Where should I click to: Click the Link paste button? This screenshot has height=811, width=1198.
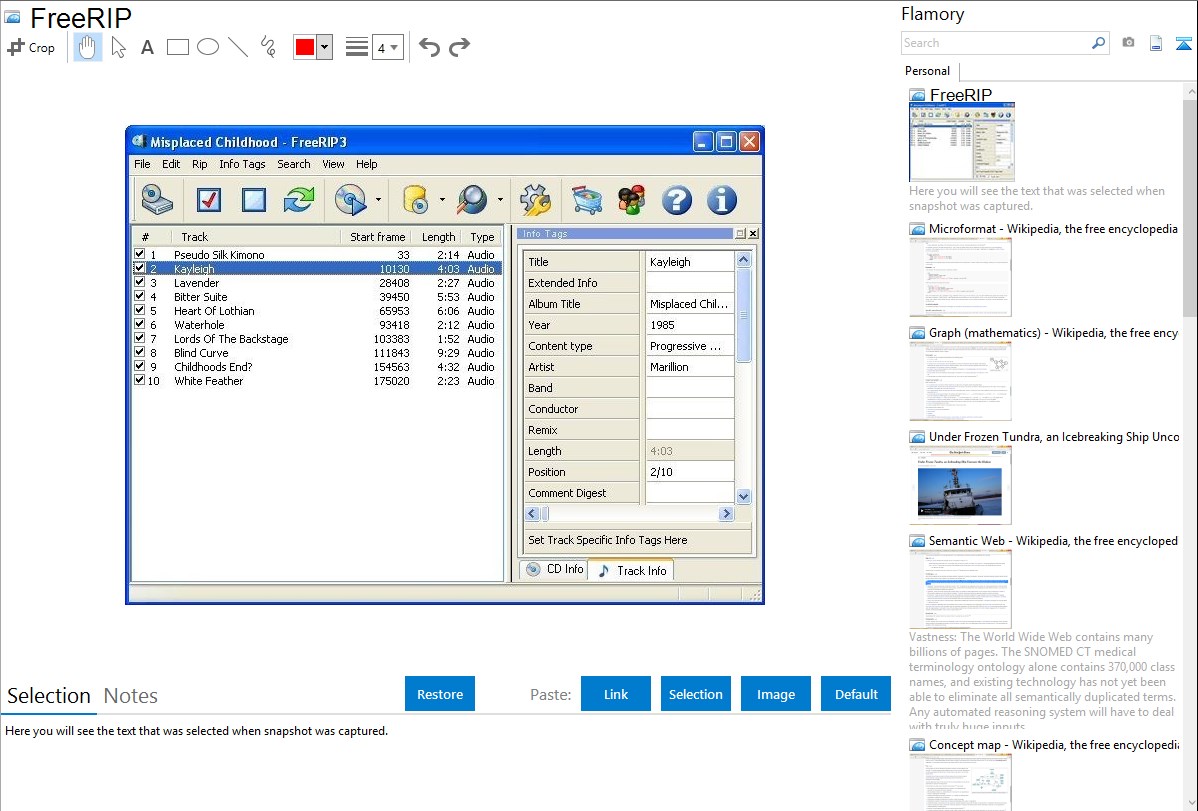(x=616, y=694)
